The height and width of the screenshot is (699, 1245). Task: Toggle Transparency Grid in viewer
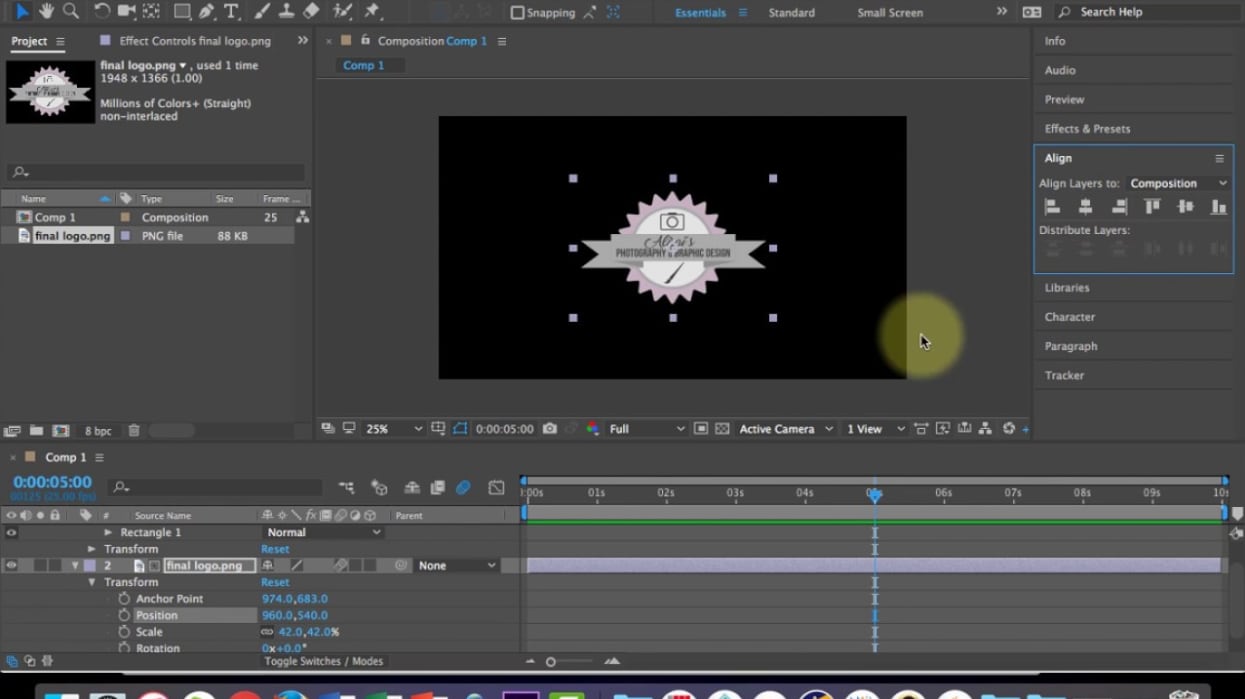pos(722,429)
